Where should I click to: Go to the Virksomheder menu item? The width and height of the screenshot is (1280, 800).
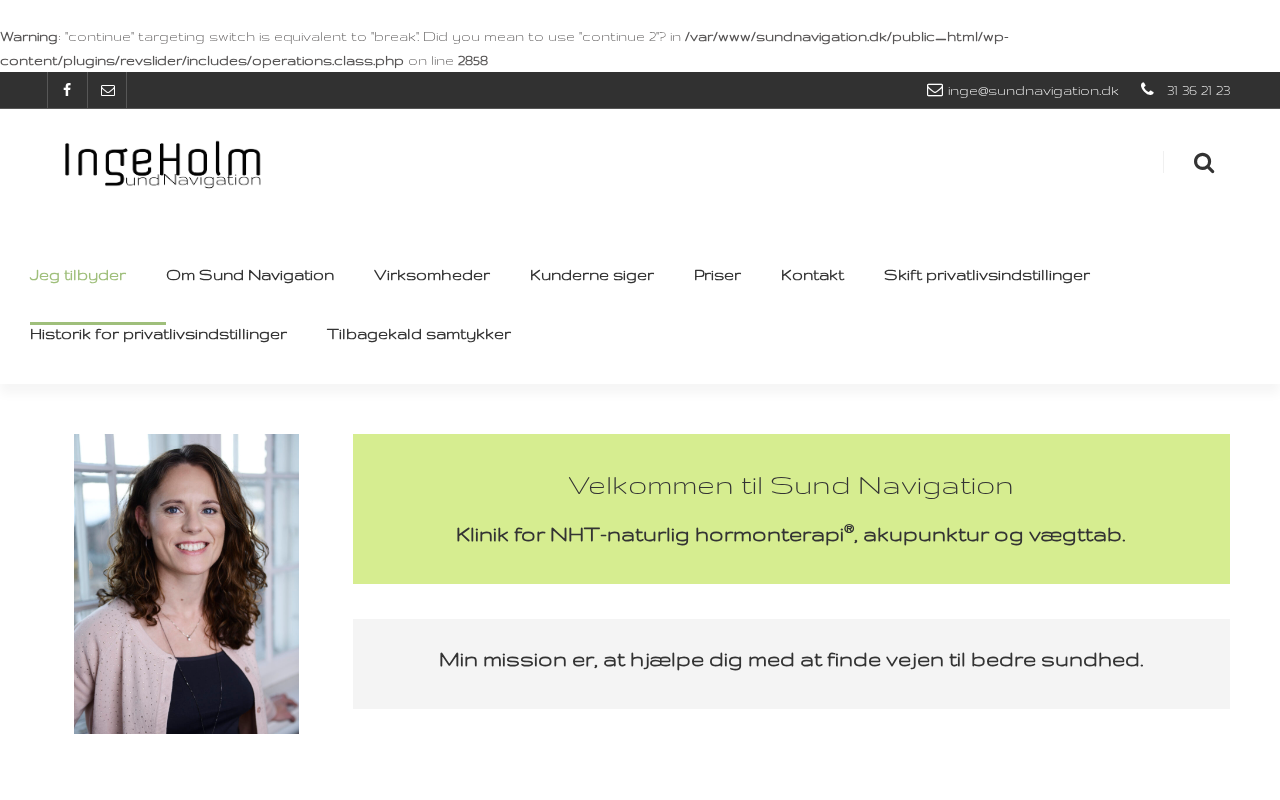432,275
